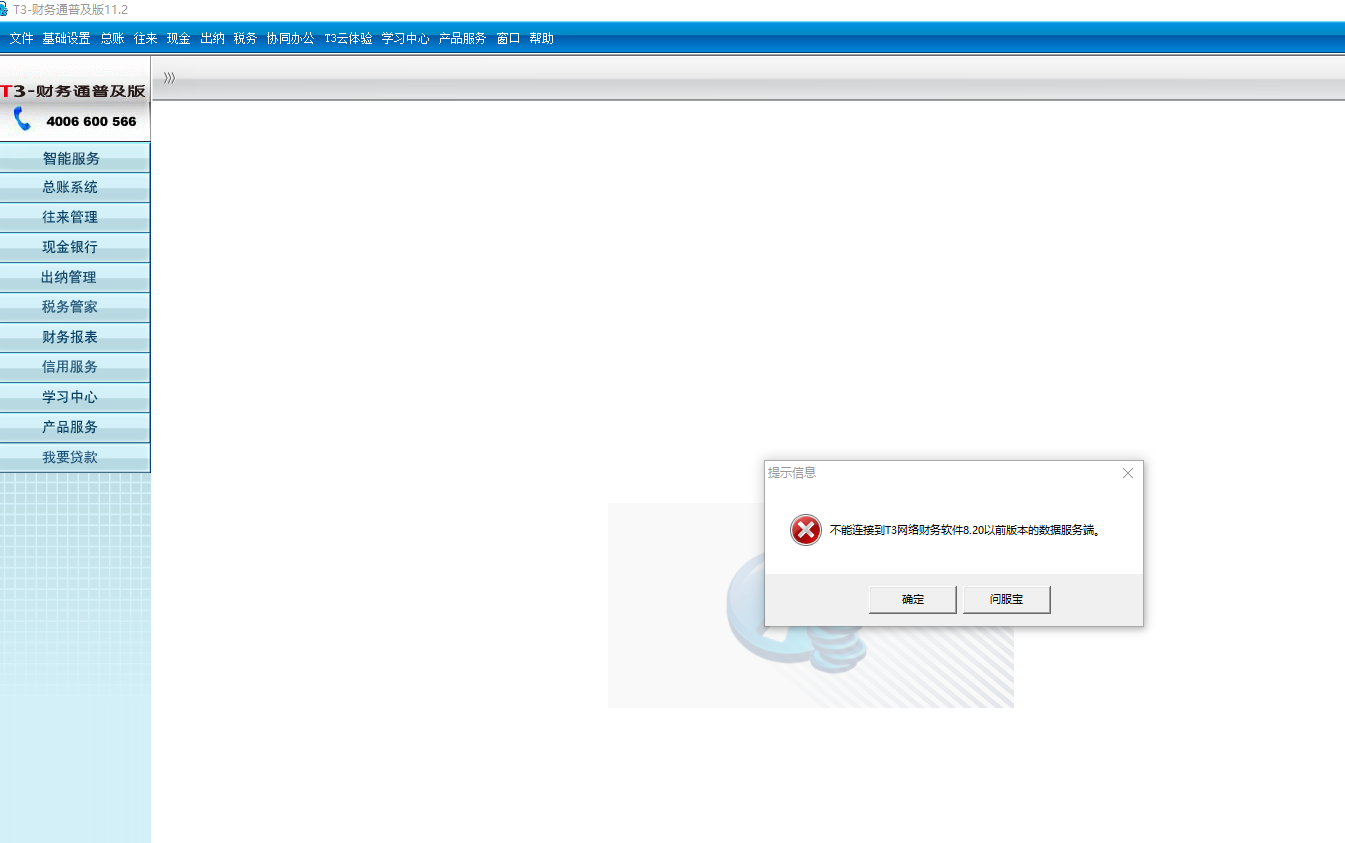Image resolution: width=1345 pixels, height=843 pixels.
Task: Click the error message text in dialog
Action: pyautogui.click(x=966, y=531)
